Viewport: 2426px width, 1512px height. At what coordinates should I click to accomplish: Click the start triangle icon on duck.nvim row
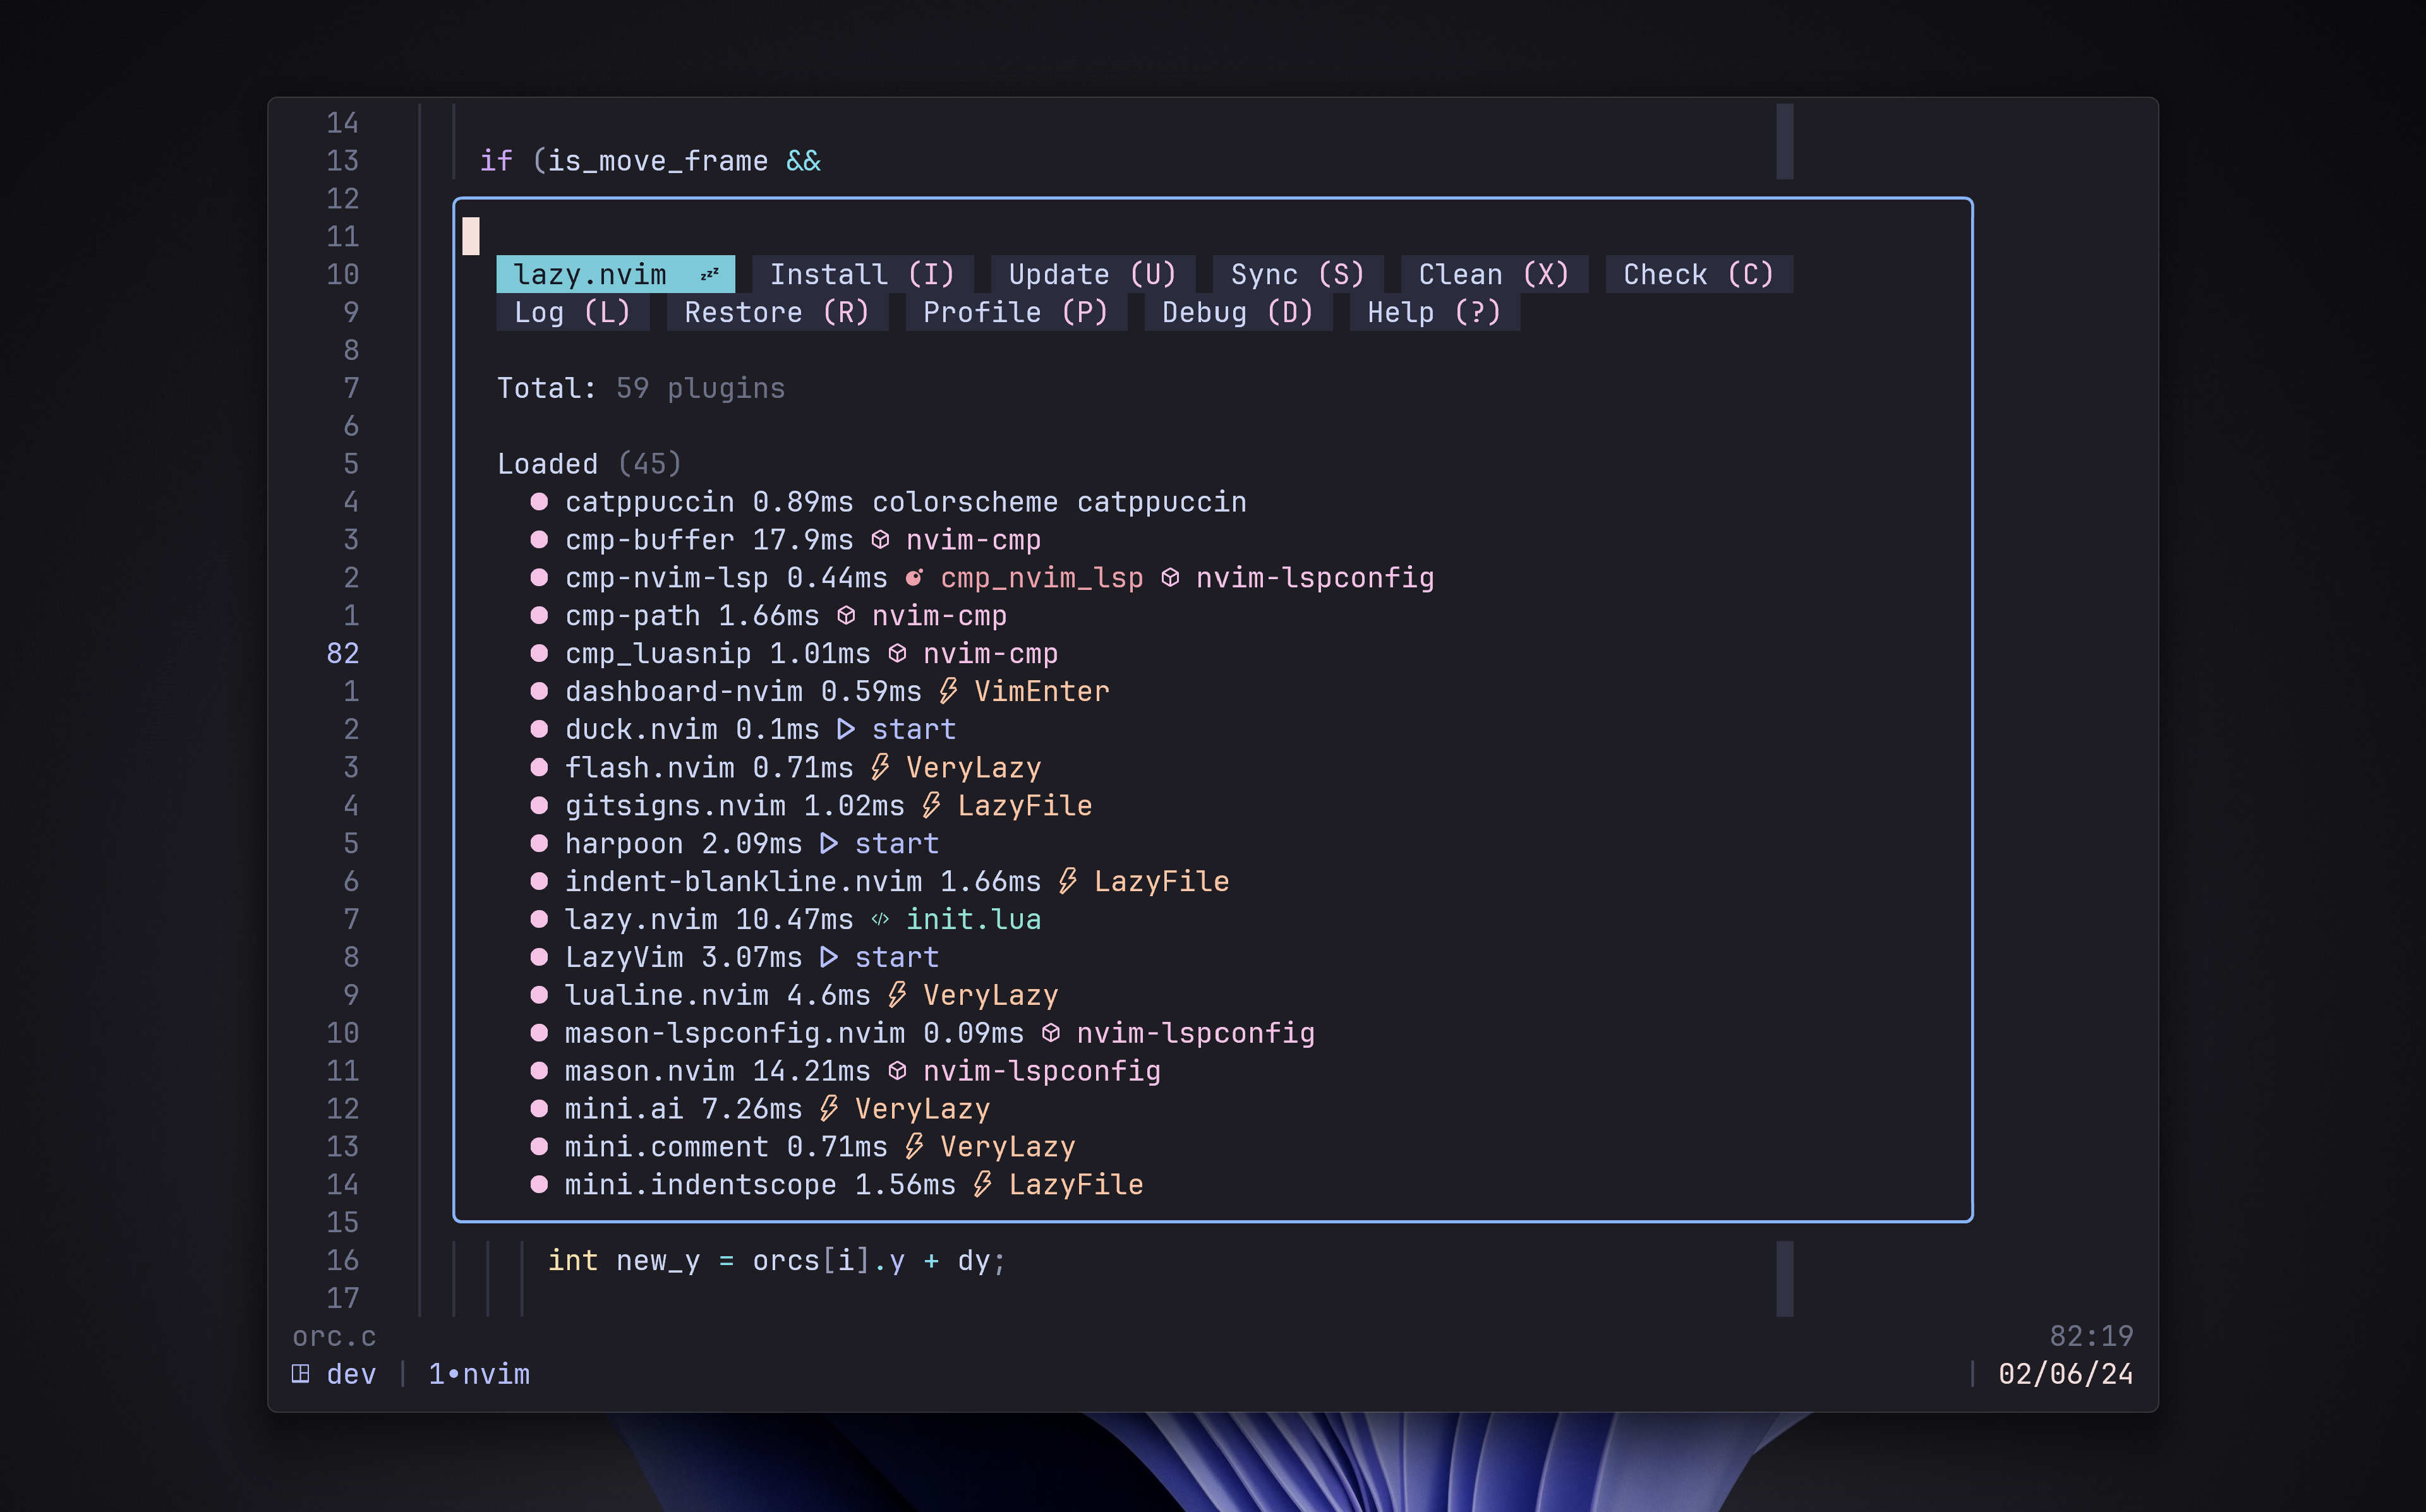pos(846,729)
